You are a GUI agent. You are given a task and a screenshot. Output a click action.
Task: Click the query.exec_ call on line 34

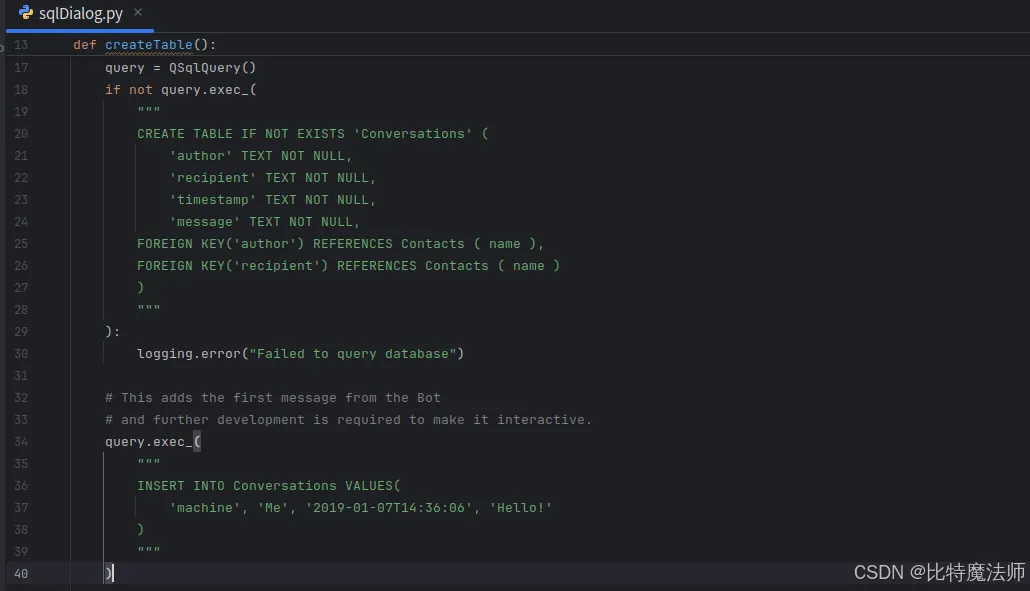pos(152,442)
